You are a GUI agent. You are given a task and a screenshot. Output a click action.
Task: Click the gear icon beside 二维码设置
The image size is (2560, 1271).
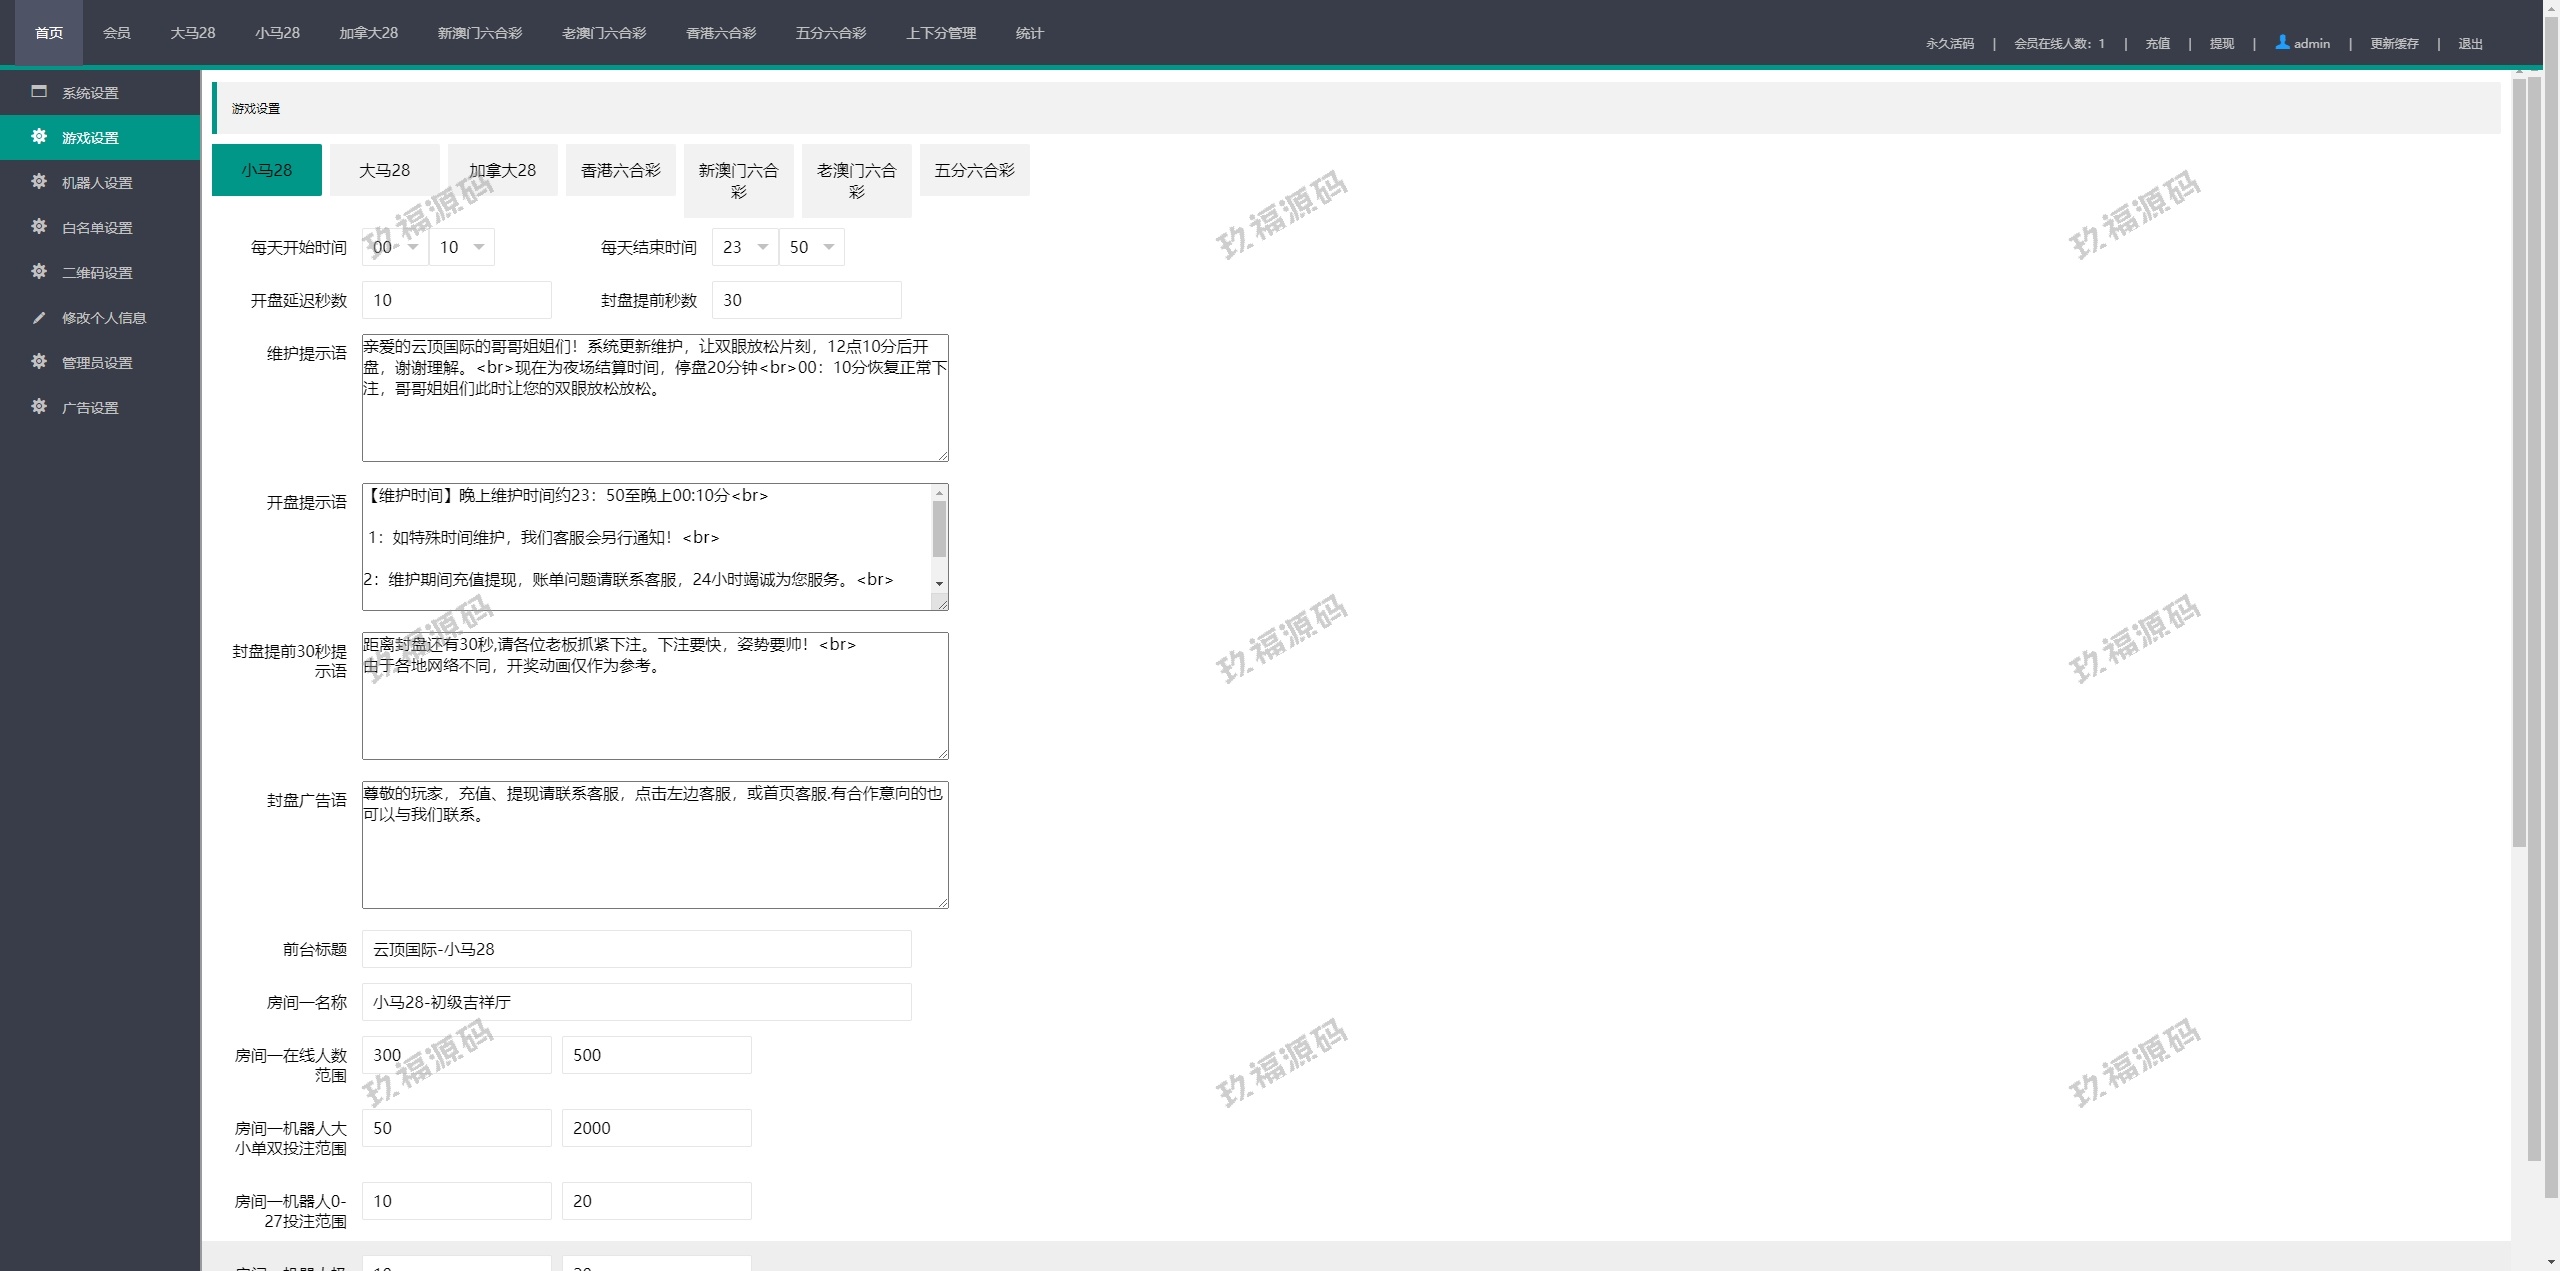[39, 271]
